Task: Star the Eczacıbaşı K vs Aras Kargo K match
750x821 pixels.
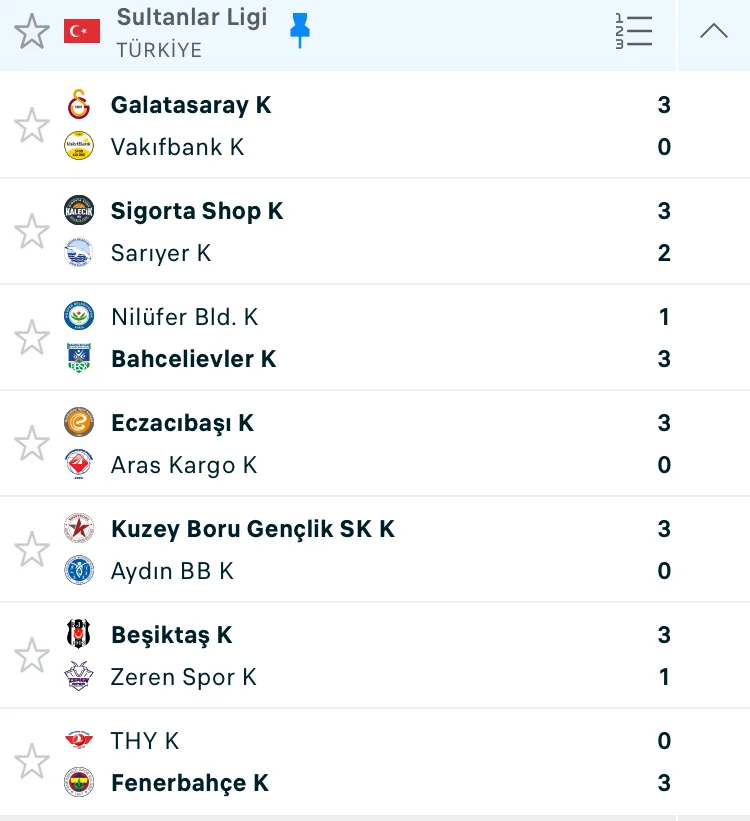Action: (x=32, y=444)
